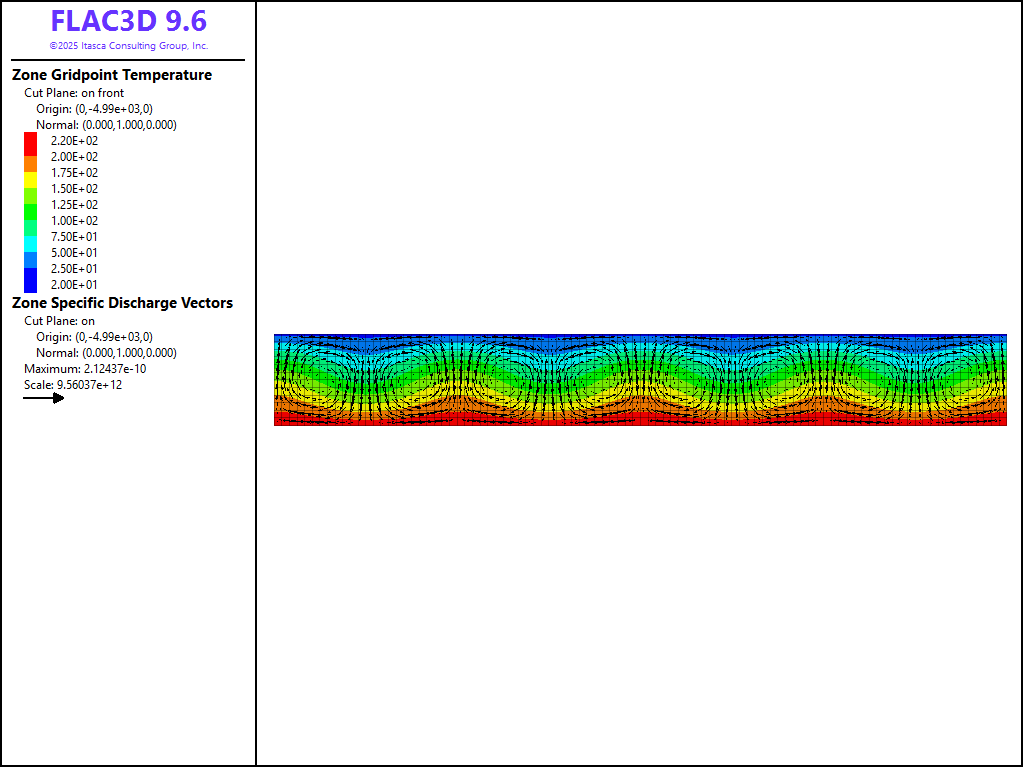Viewport: 1024px width, 768px height.
Task: Select the Zone Specific Discharge Vectors heading
Action: (x=122, y=303)
